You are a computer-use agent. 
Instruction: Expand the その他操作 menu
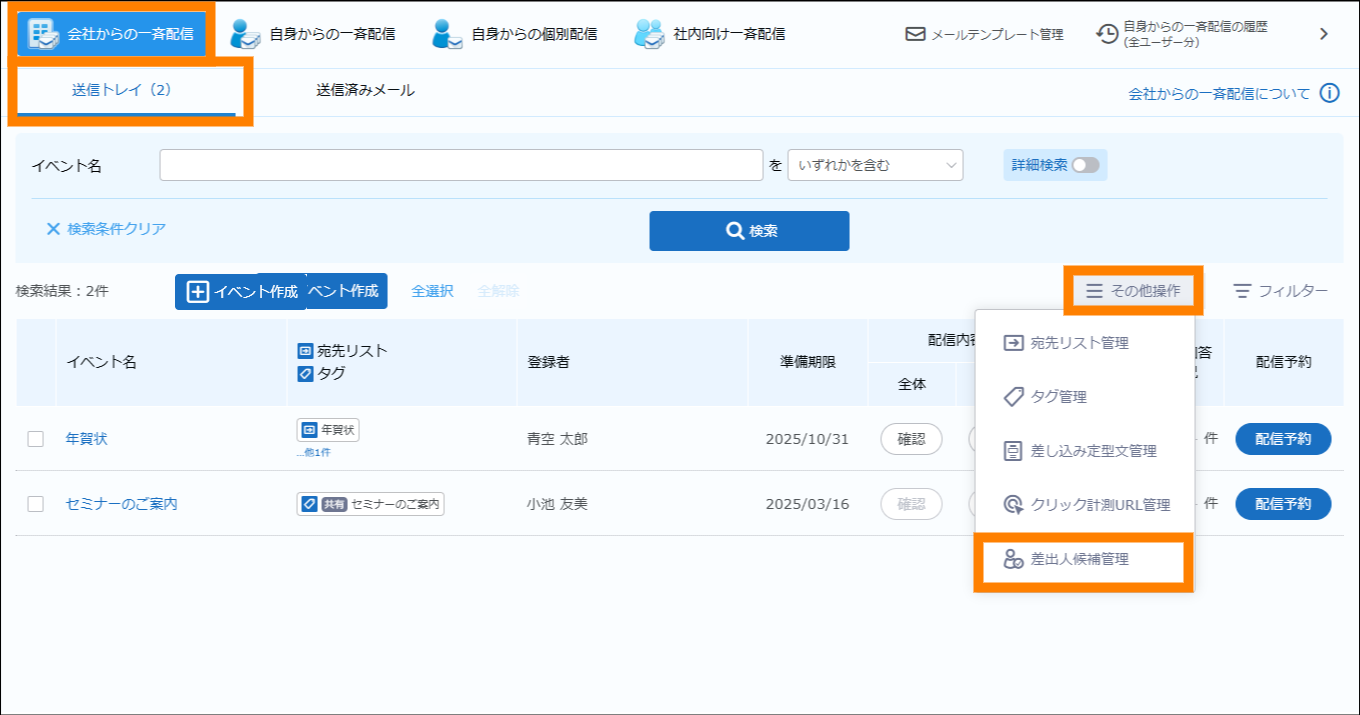1133,291
